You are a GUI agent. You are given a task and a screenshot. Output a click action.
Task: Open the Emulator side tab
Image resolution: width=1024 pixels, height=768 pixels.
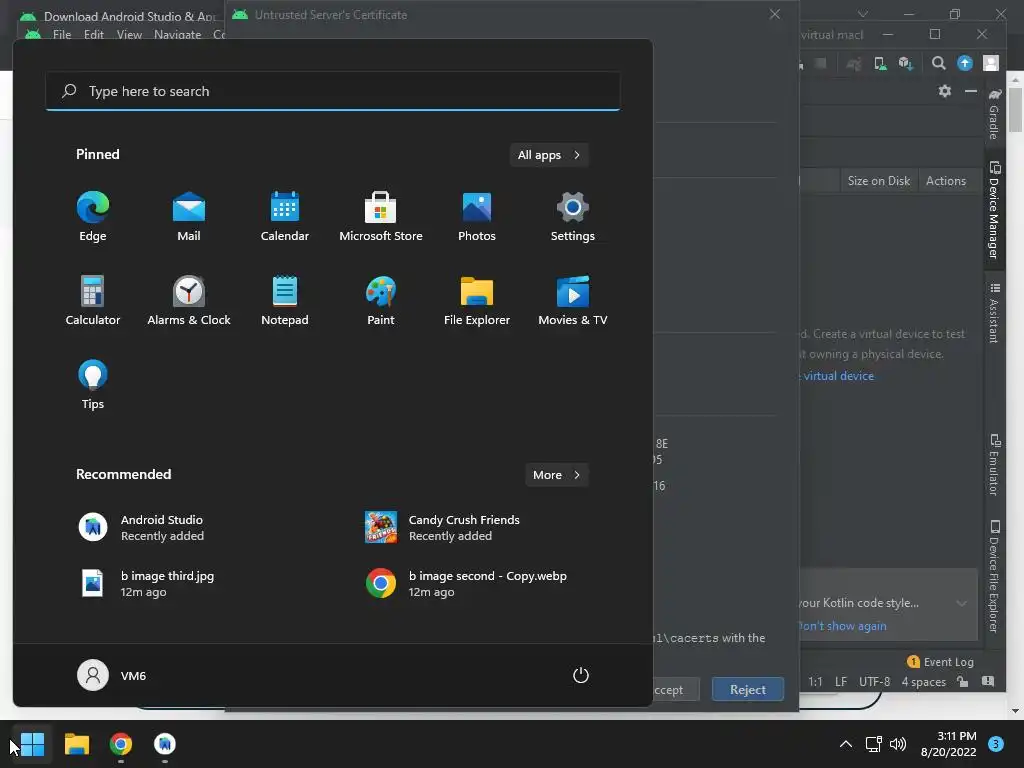coord(994,465)
